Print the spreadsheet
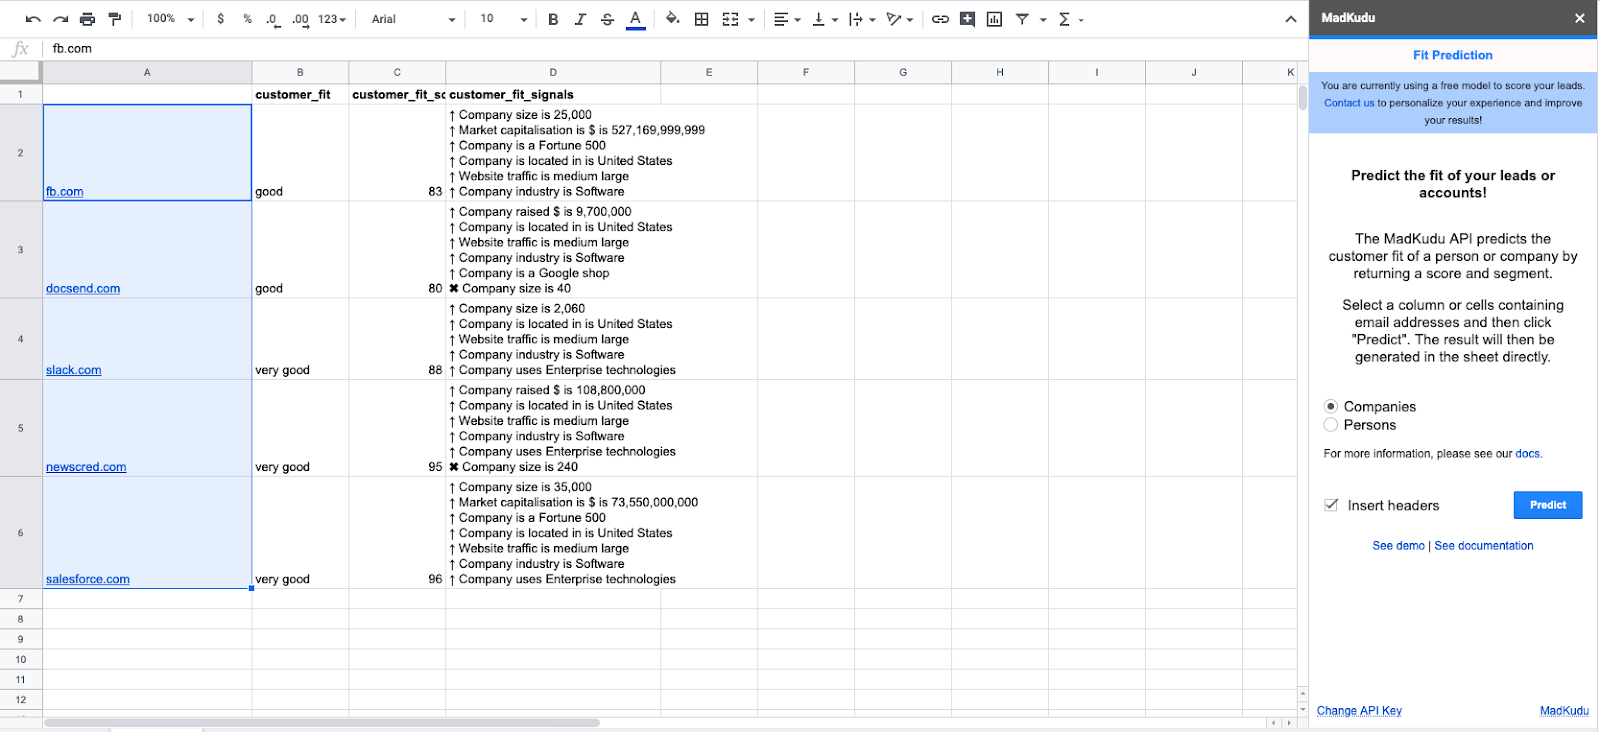 coord(87,19)
